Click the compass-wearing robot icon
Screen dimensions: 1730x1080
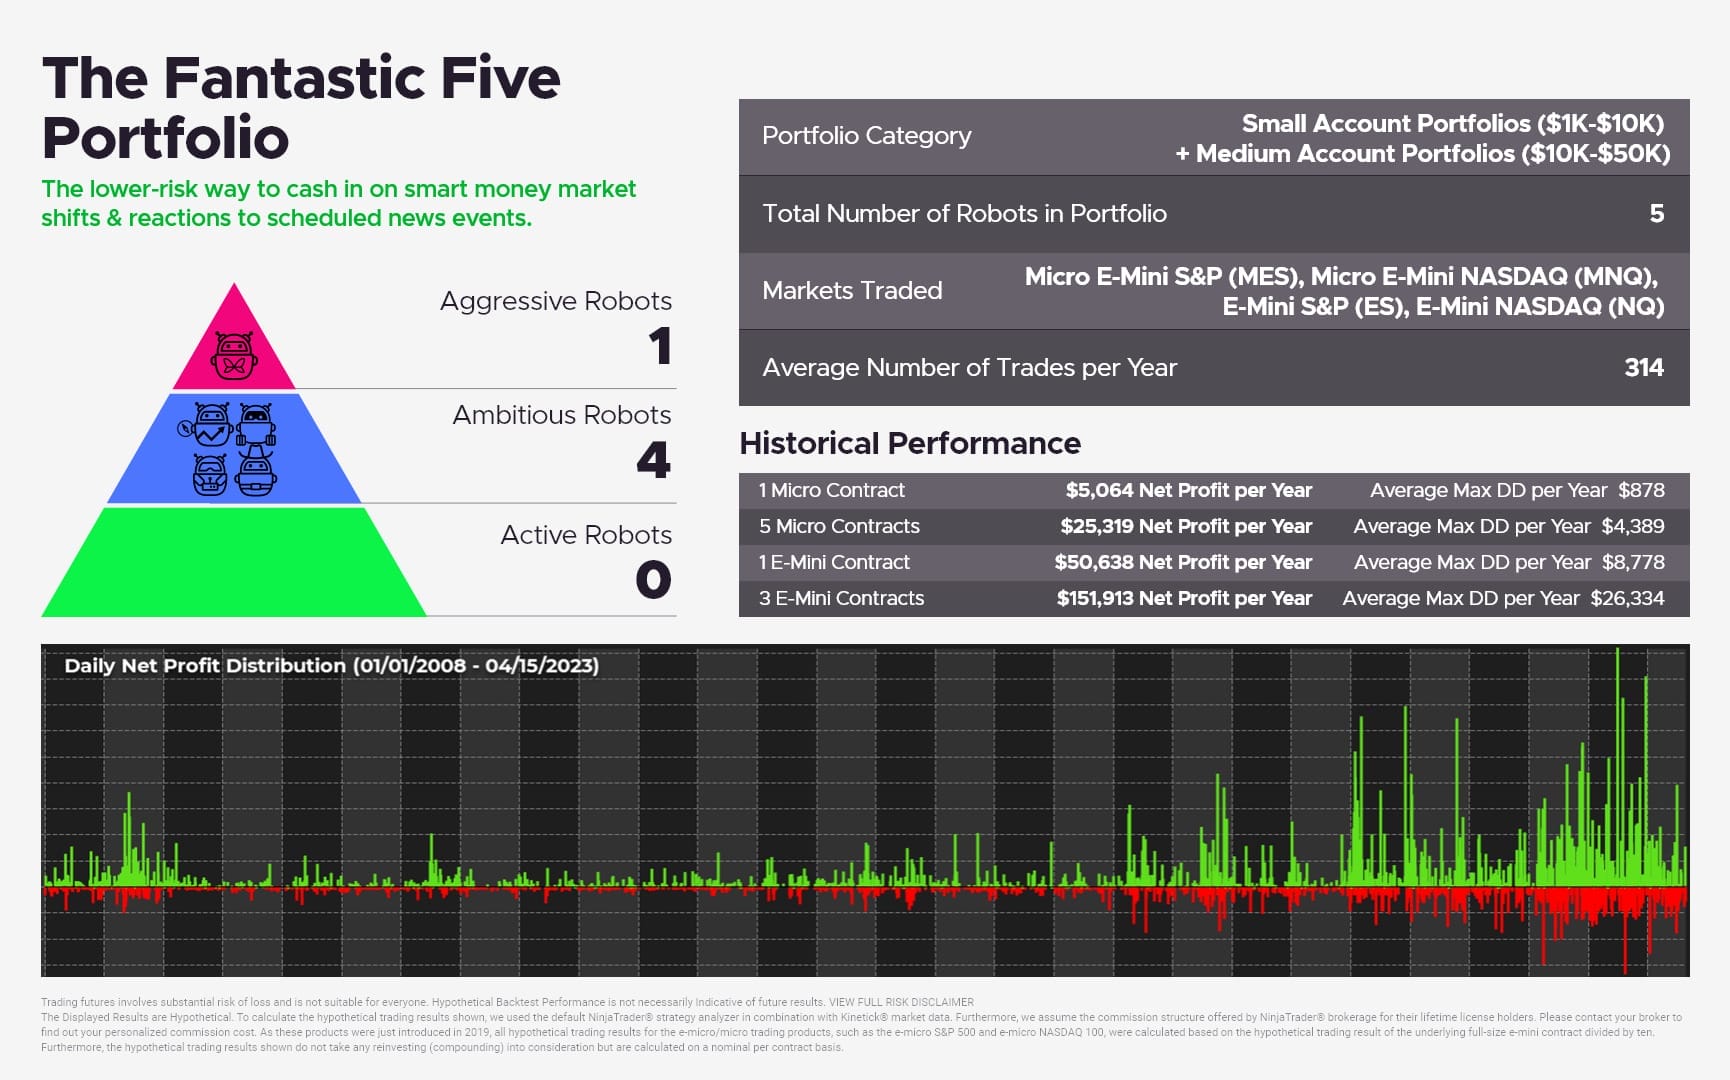(x=209, y=424)
